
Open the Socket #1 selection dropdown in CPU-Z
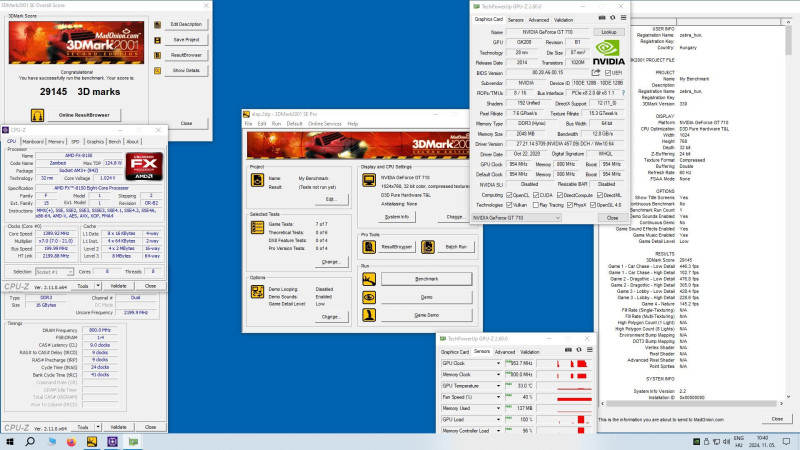pos(54,272)
